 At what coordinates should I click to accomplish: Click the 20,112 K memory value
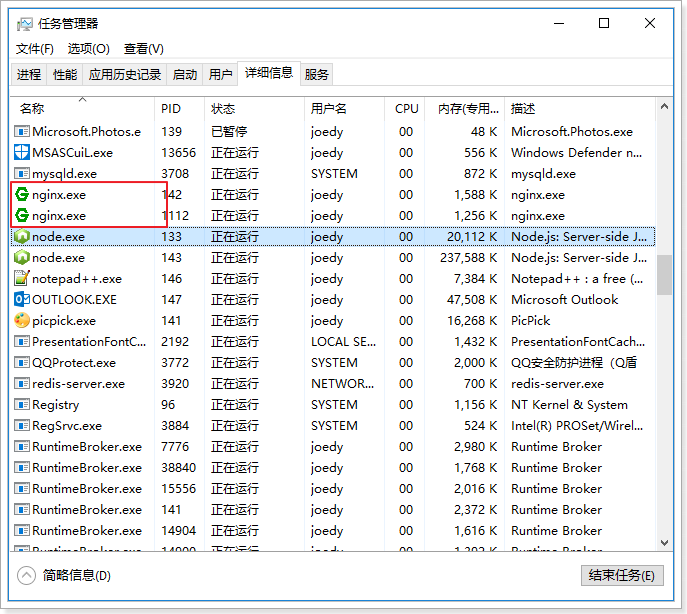click(x=472, y=237)
